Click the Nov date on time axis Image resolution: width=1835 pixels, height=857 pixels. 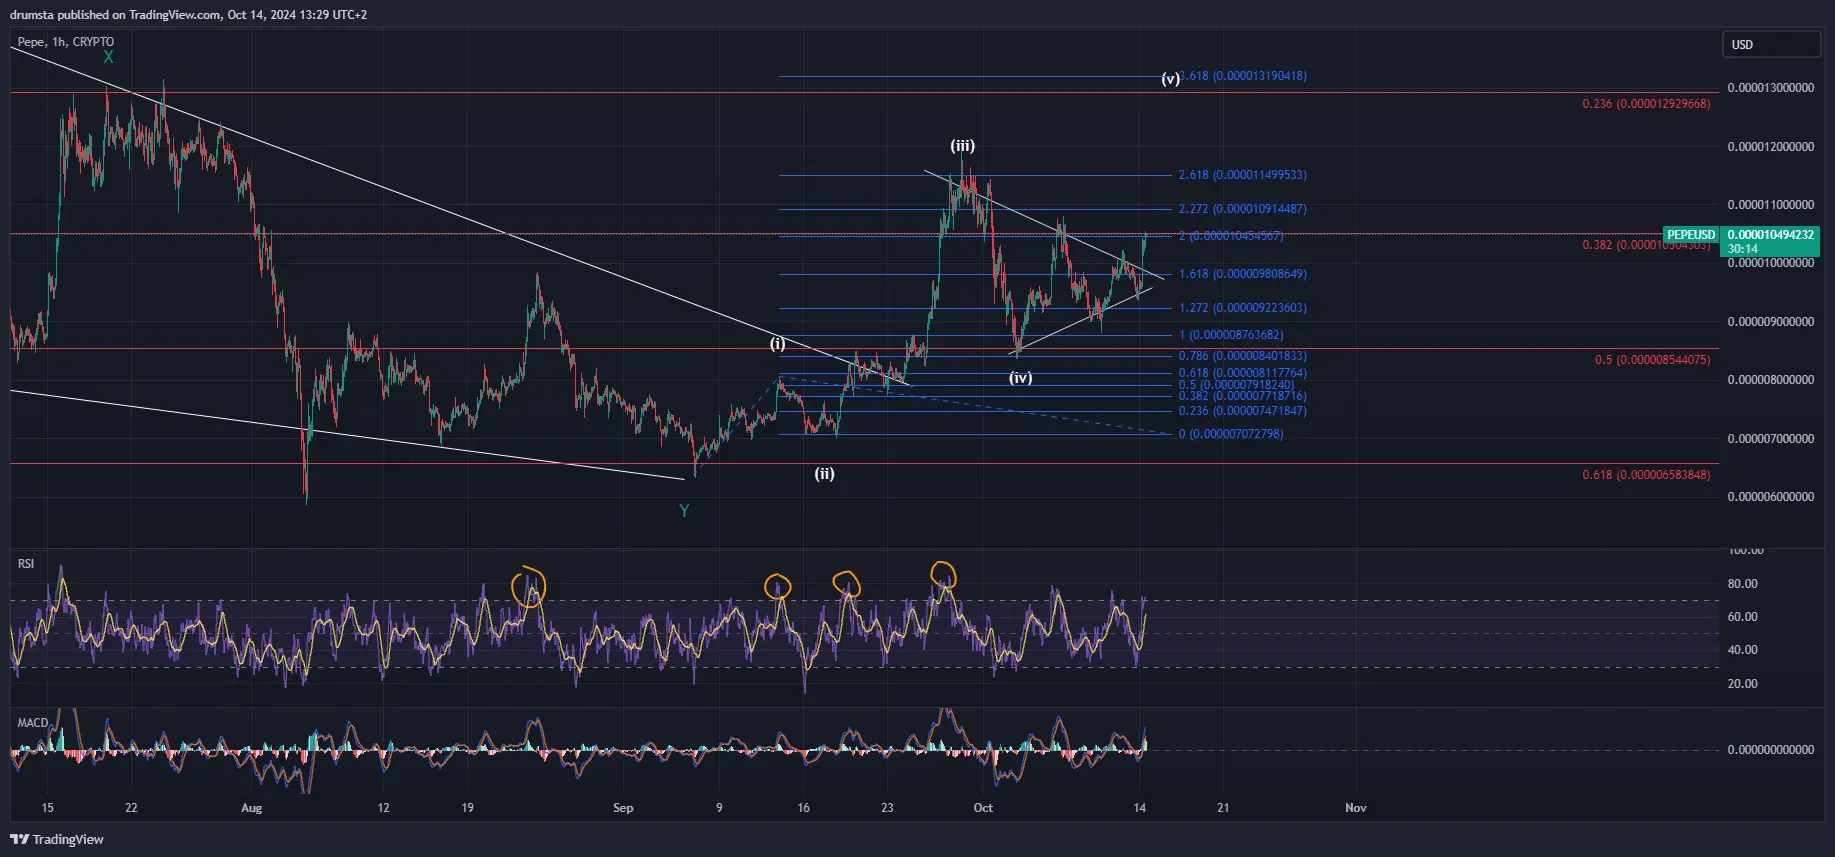point(1355,808)
